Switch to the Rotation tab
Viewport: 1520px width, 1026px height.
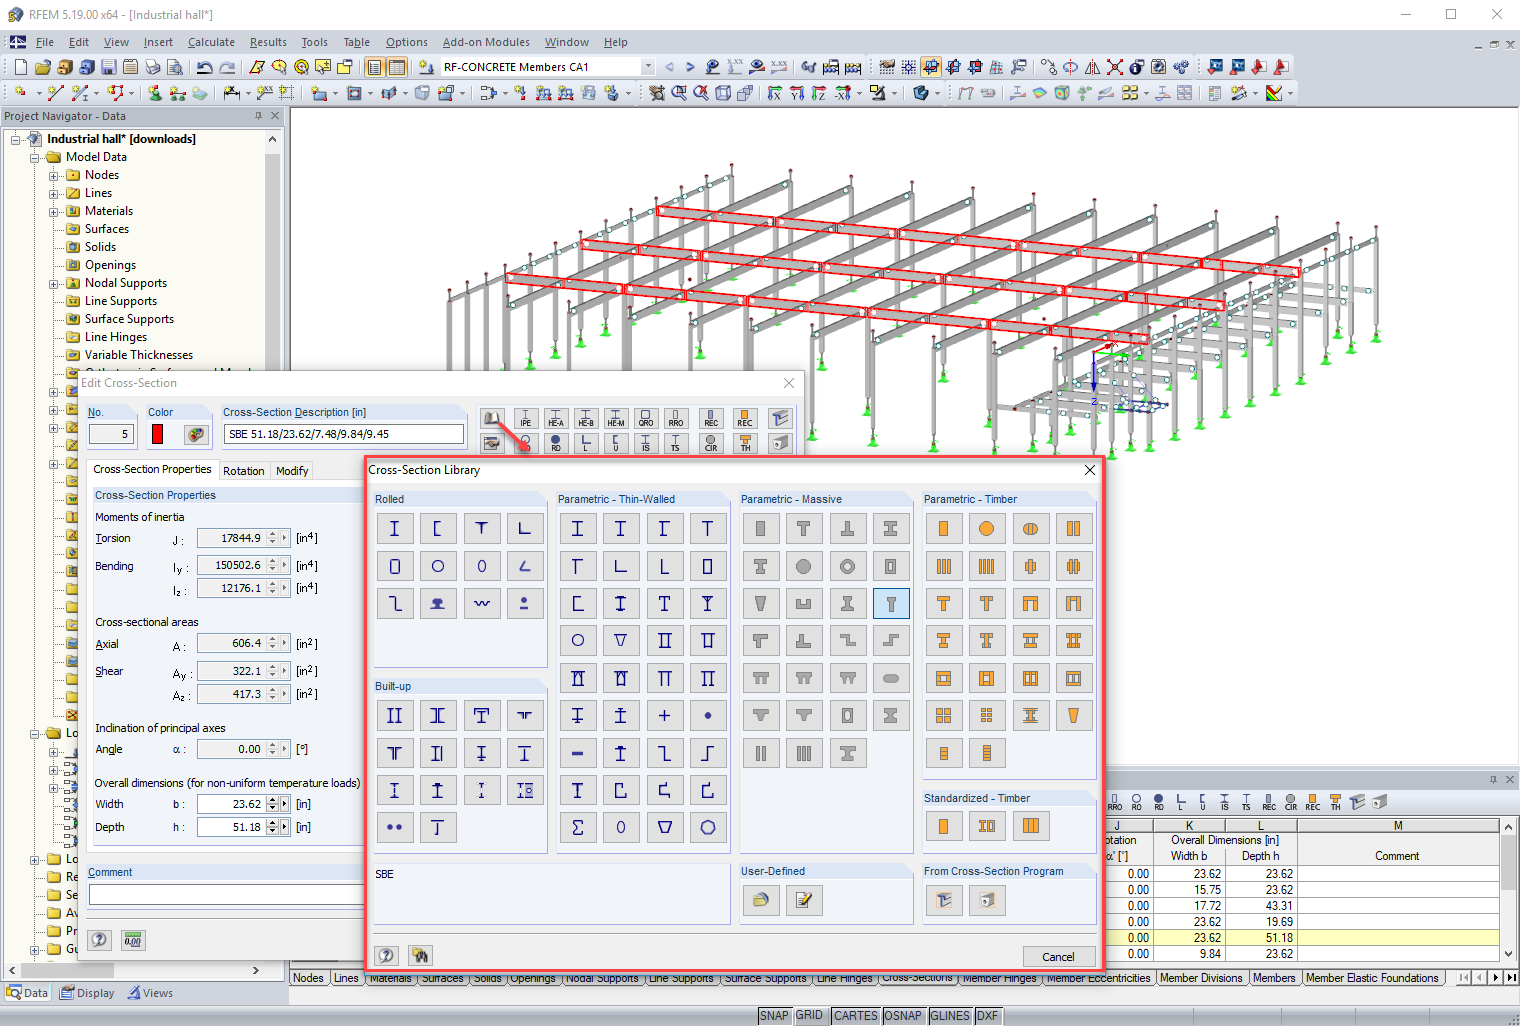coord(244,471)
